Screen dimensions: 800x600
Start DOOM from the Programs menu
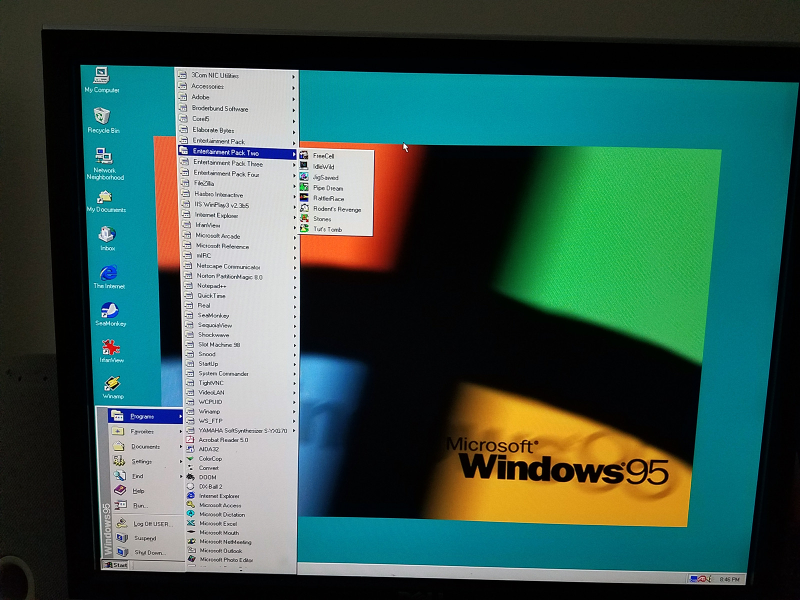pyautogui.click(x=240, y=477)
